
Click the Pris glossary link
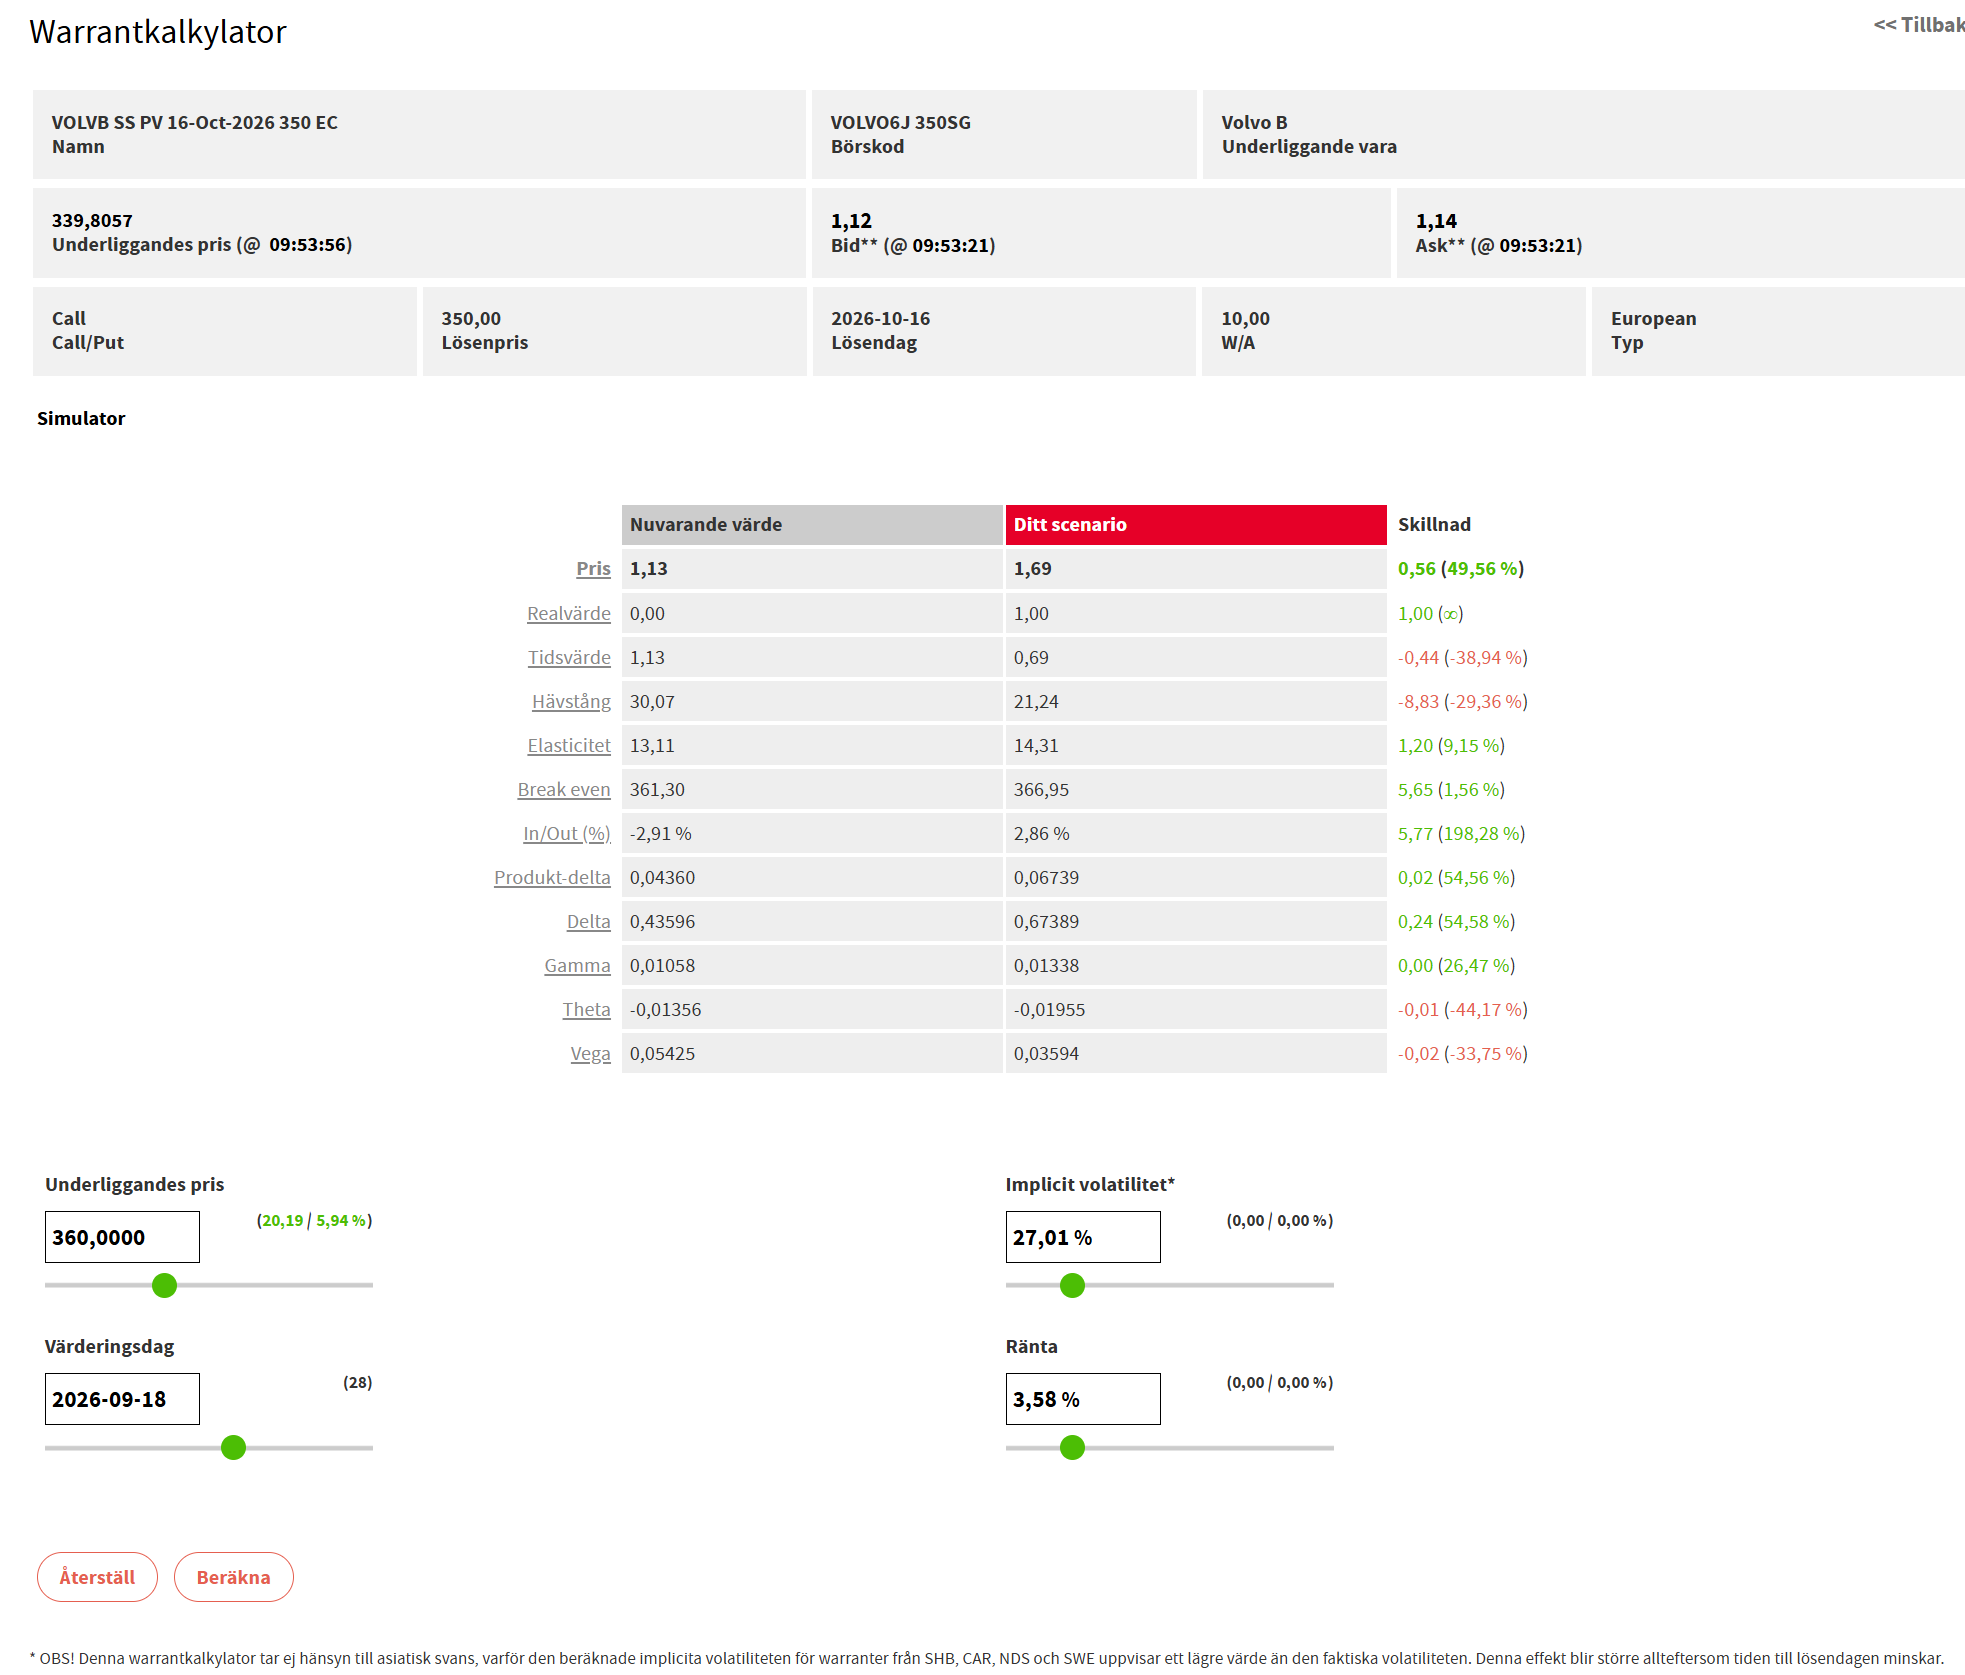(593, 568)
